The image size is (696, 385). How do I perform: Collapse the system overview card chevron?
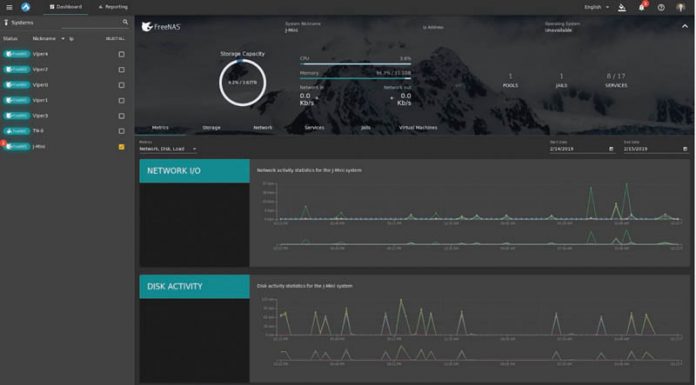685,27
